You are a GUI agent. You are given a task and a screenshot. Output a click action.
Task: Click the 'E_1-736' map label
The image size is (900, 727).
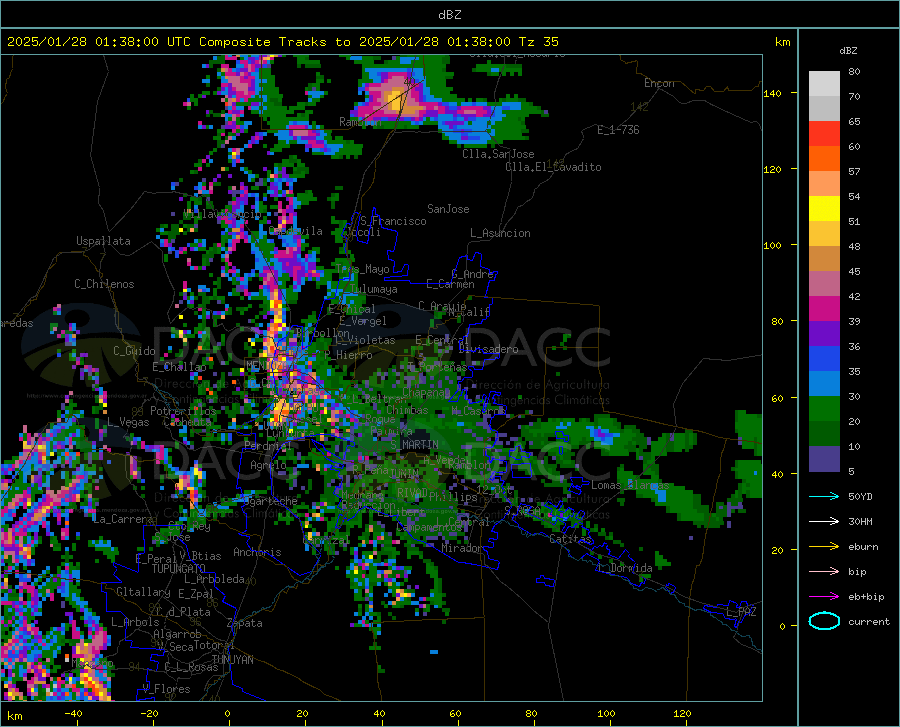pos(618,130)
